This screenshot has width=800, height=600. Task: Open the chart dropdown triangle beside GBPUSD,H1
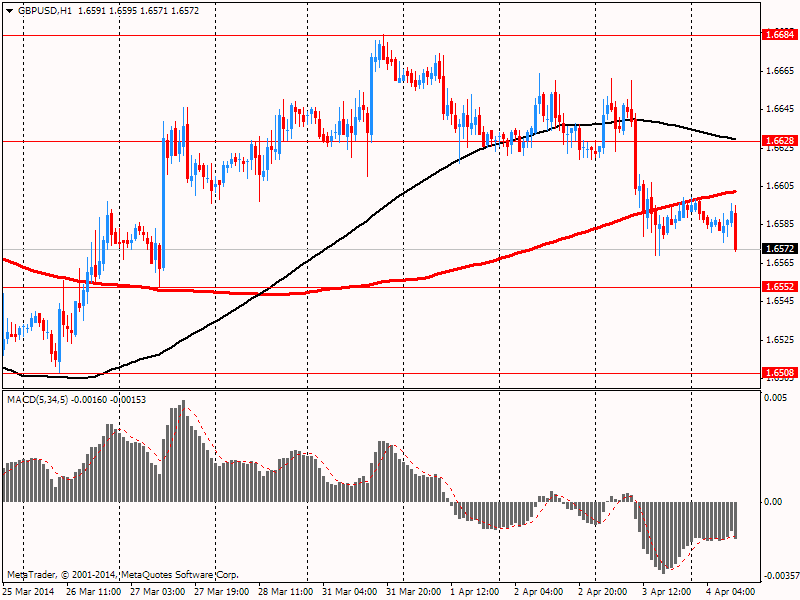click(9, 11)
